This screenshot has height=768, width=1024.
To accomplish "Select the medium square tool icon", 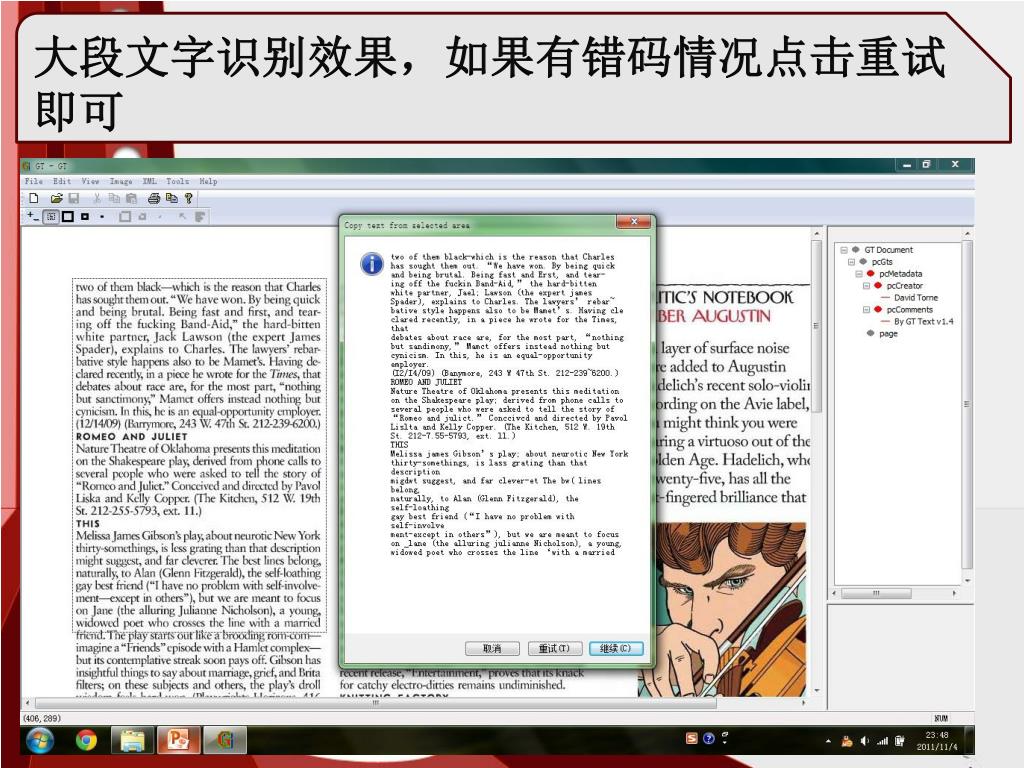I will click(x=85, y=216).
